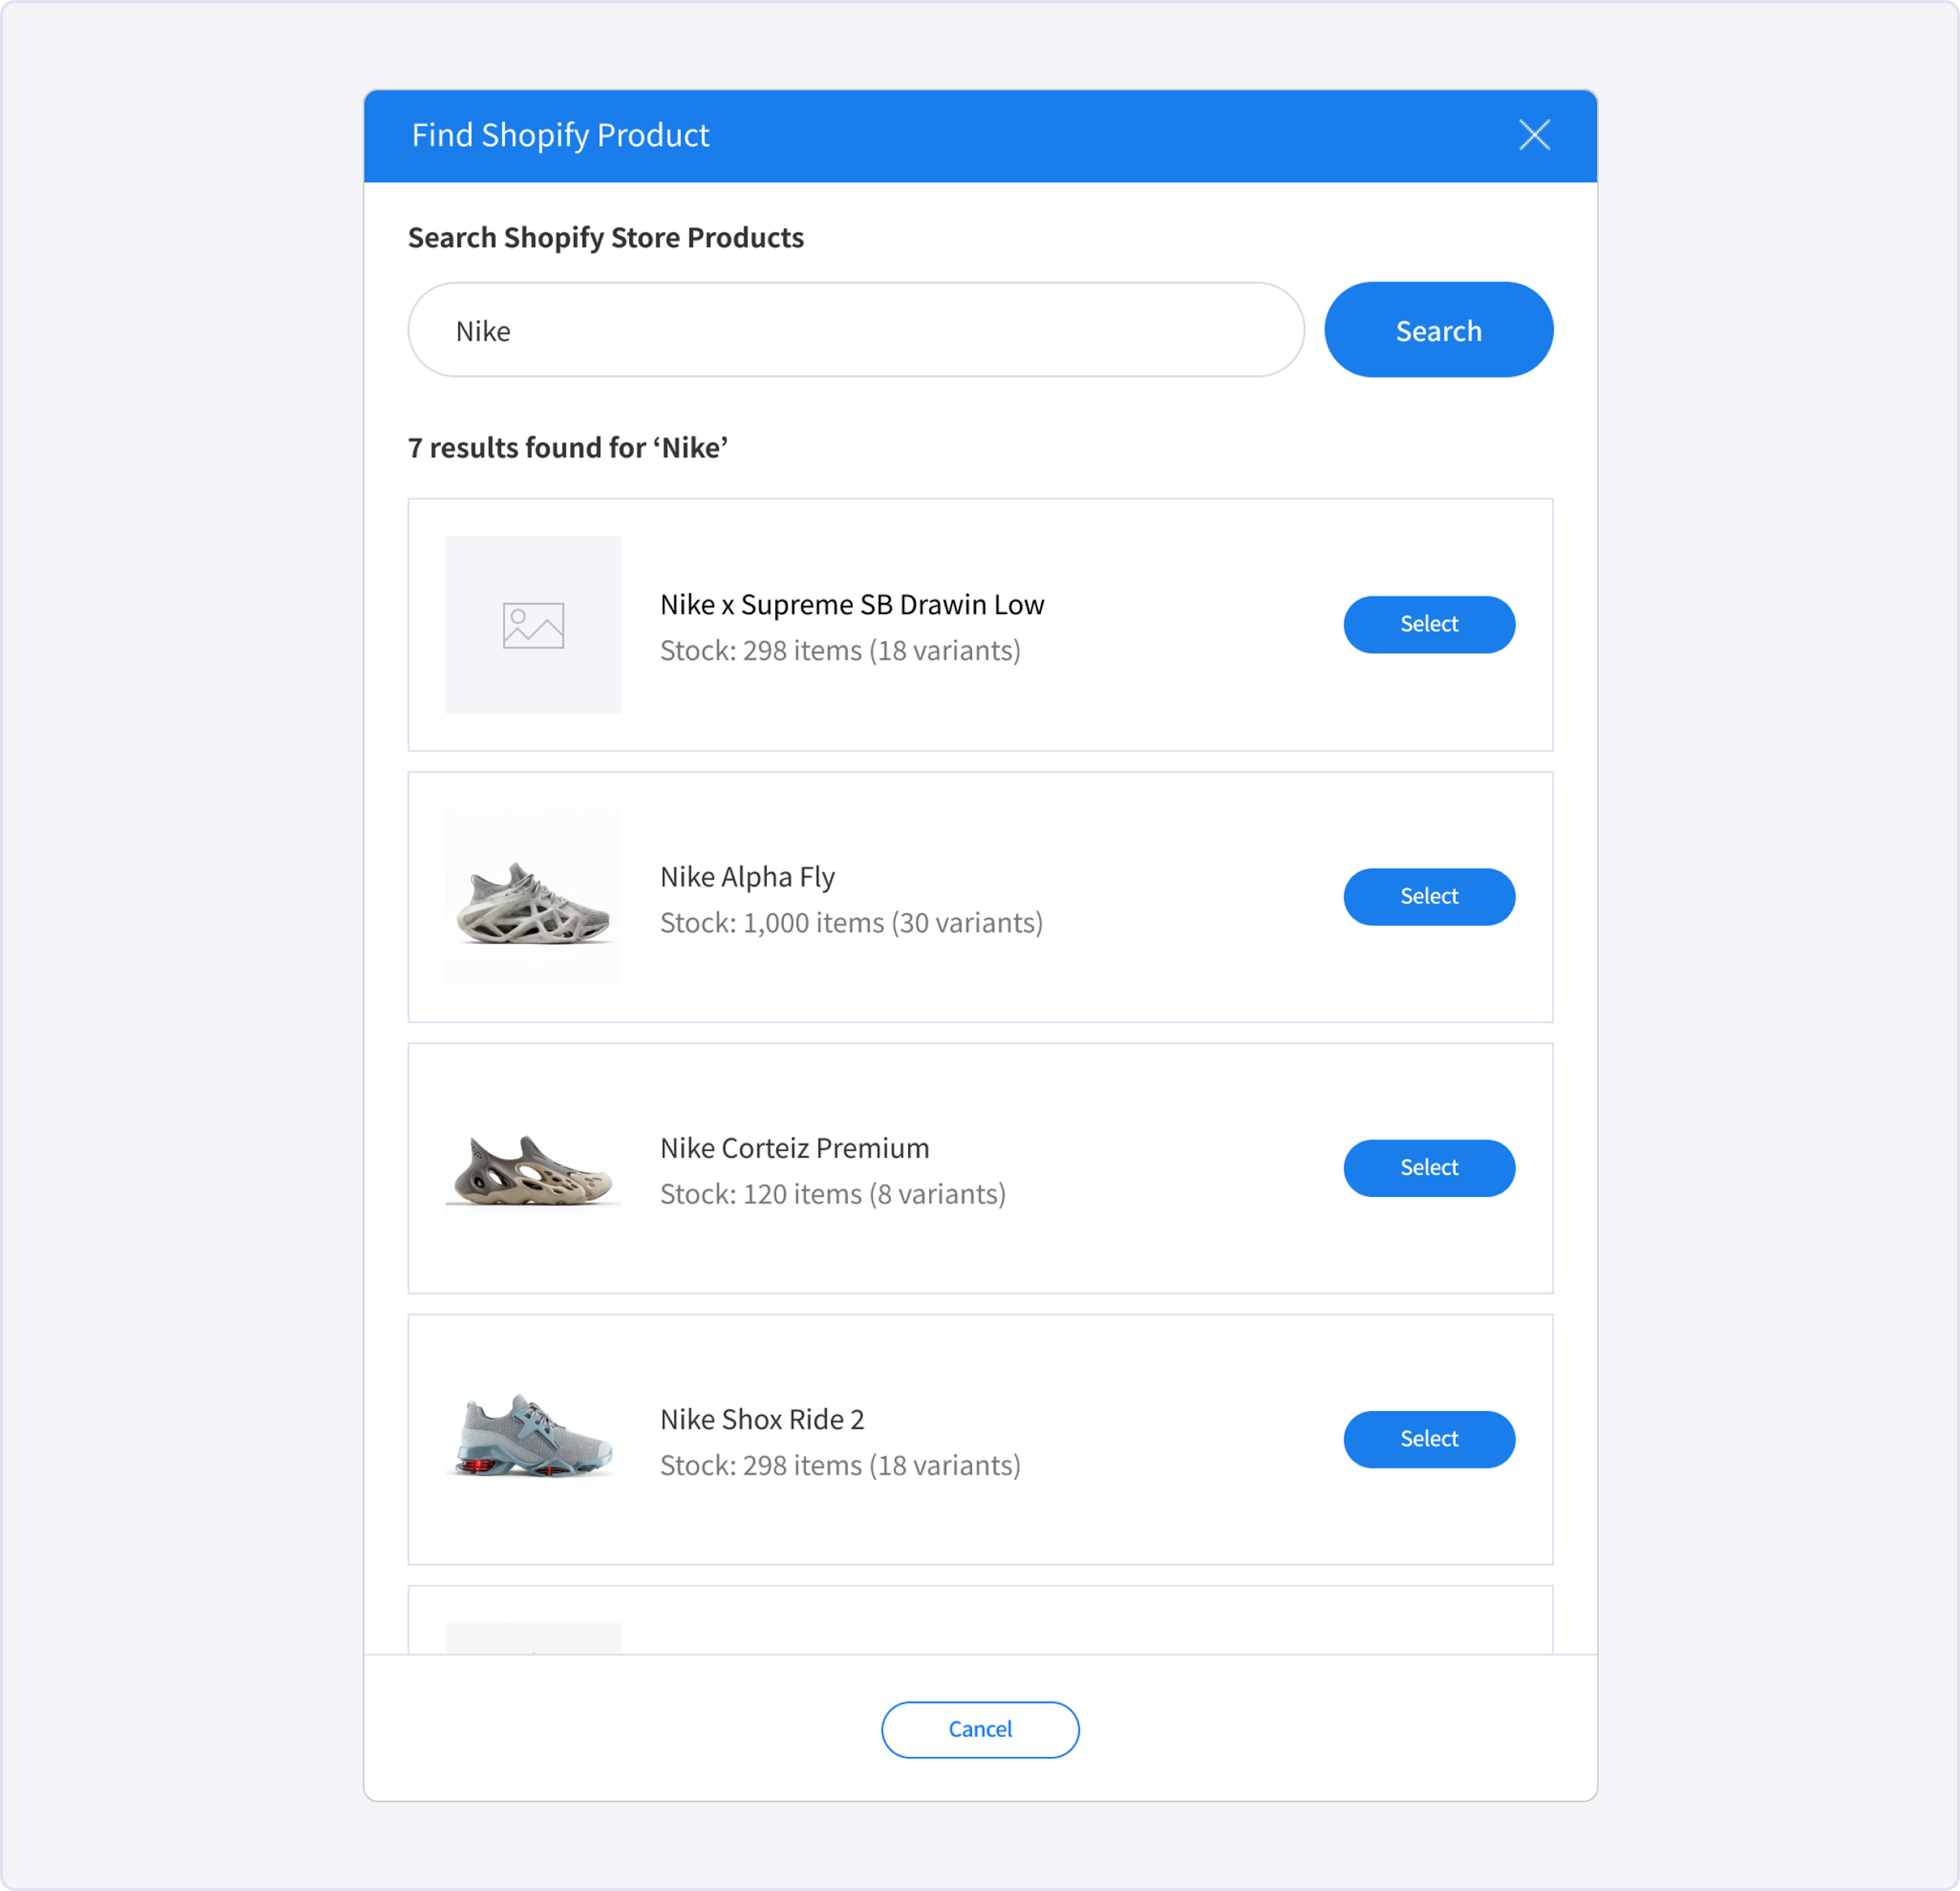The height and width of the screenshot is (1891, 1960).
Task: Select the Nike Shox Ride 2 product
Action: pyautogui.click(x=1428, y=1438)
